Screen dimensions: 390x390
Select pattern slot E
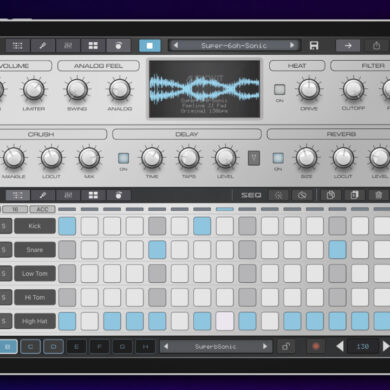pyautogui.click(x=76, y=347)
